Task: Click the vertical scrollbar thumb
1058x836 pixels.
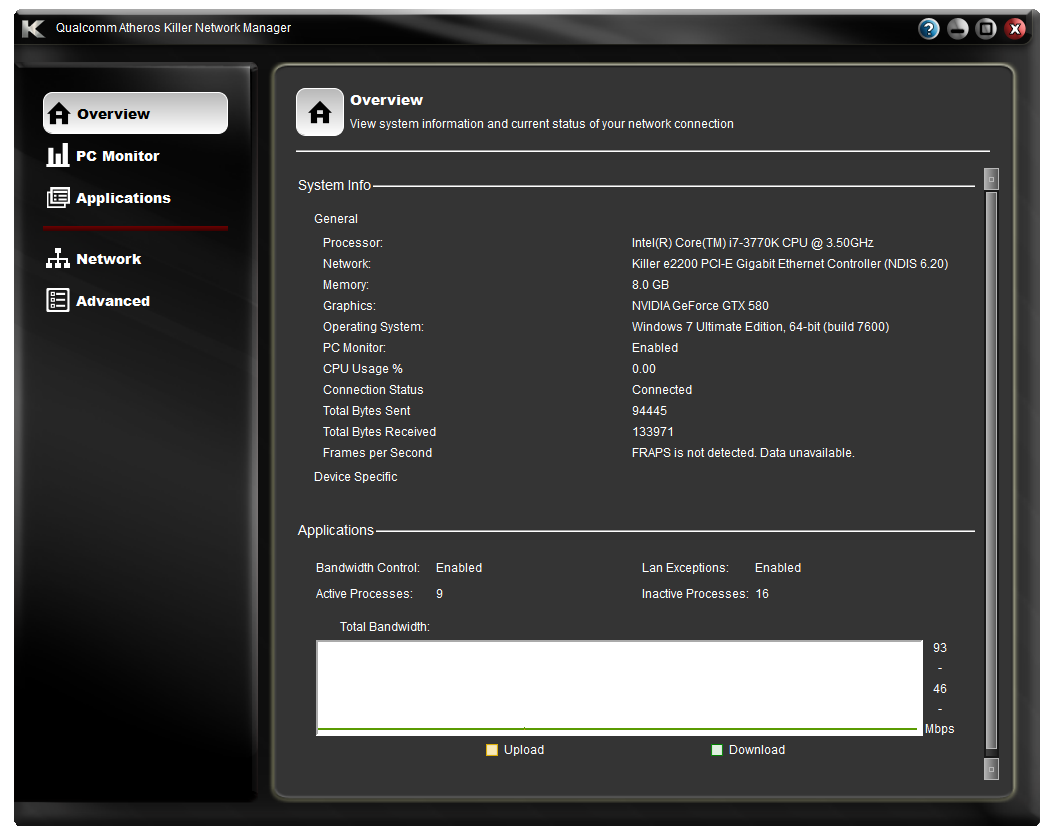Action: coord(991,471)
